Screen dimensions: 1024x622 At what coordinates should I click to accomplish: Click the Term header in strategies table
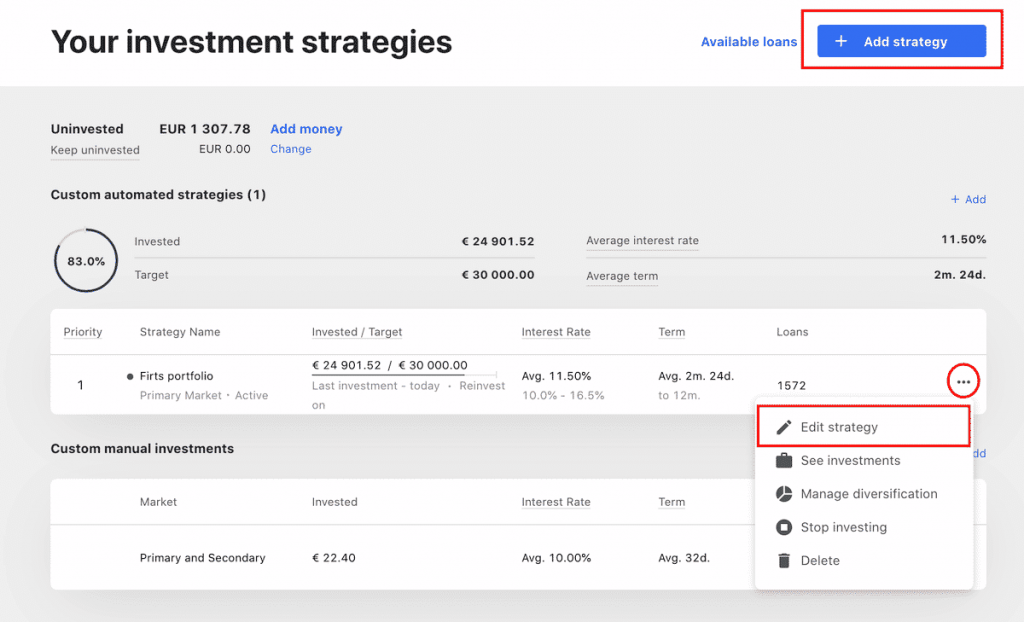(x=671, y=332)
